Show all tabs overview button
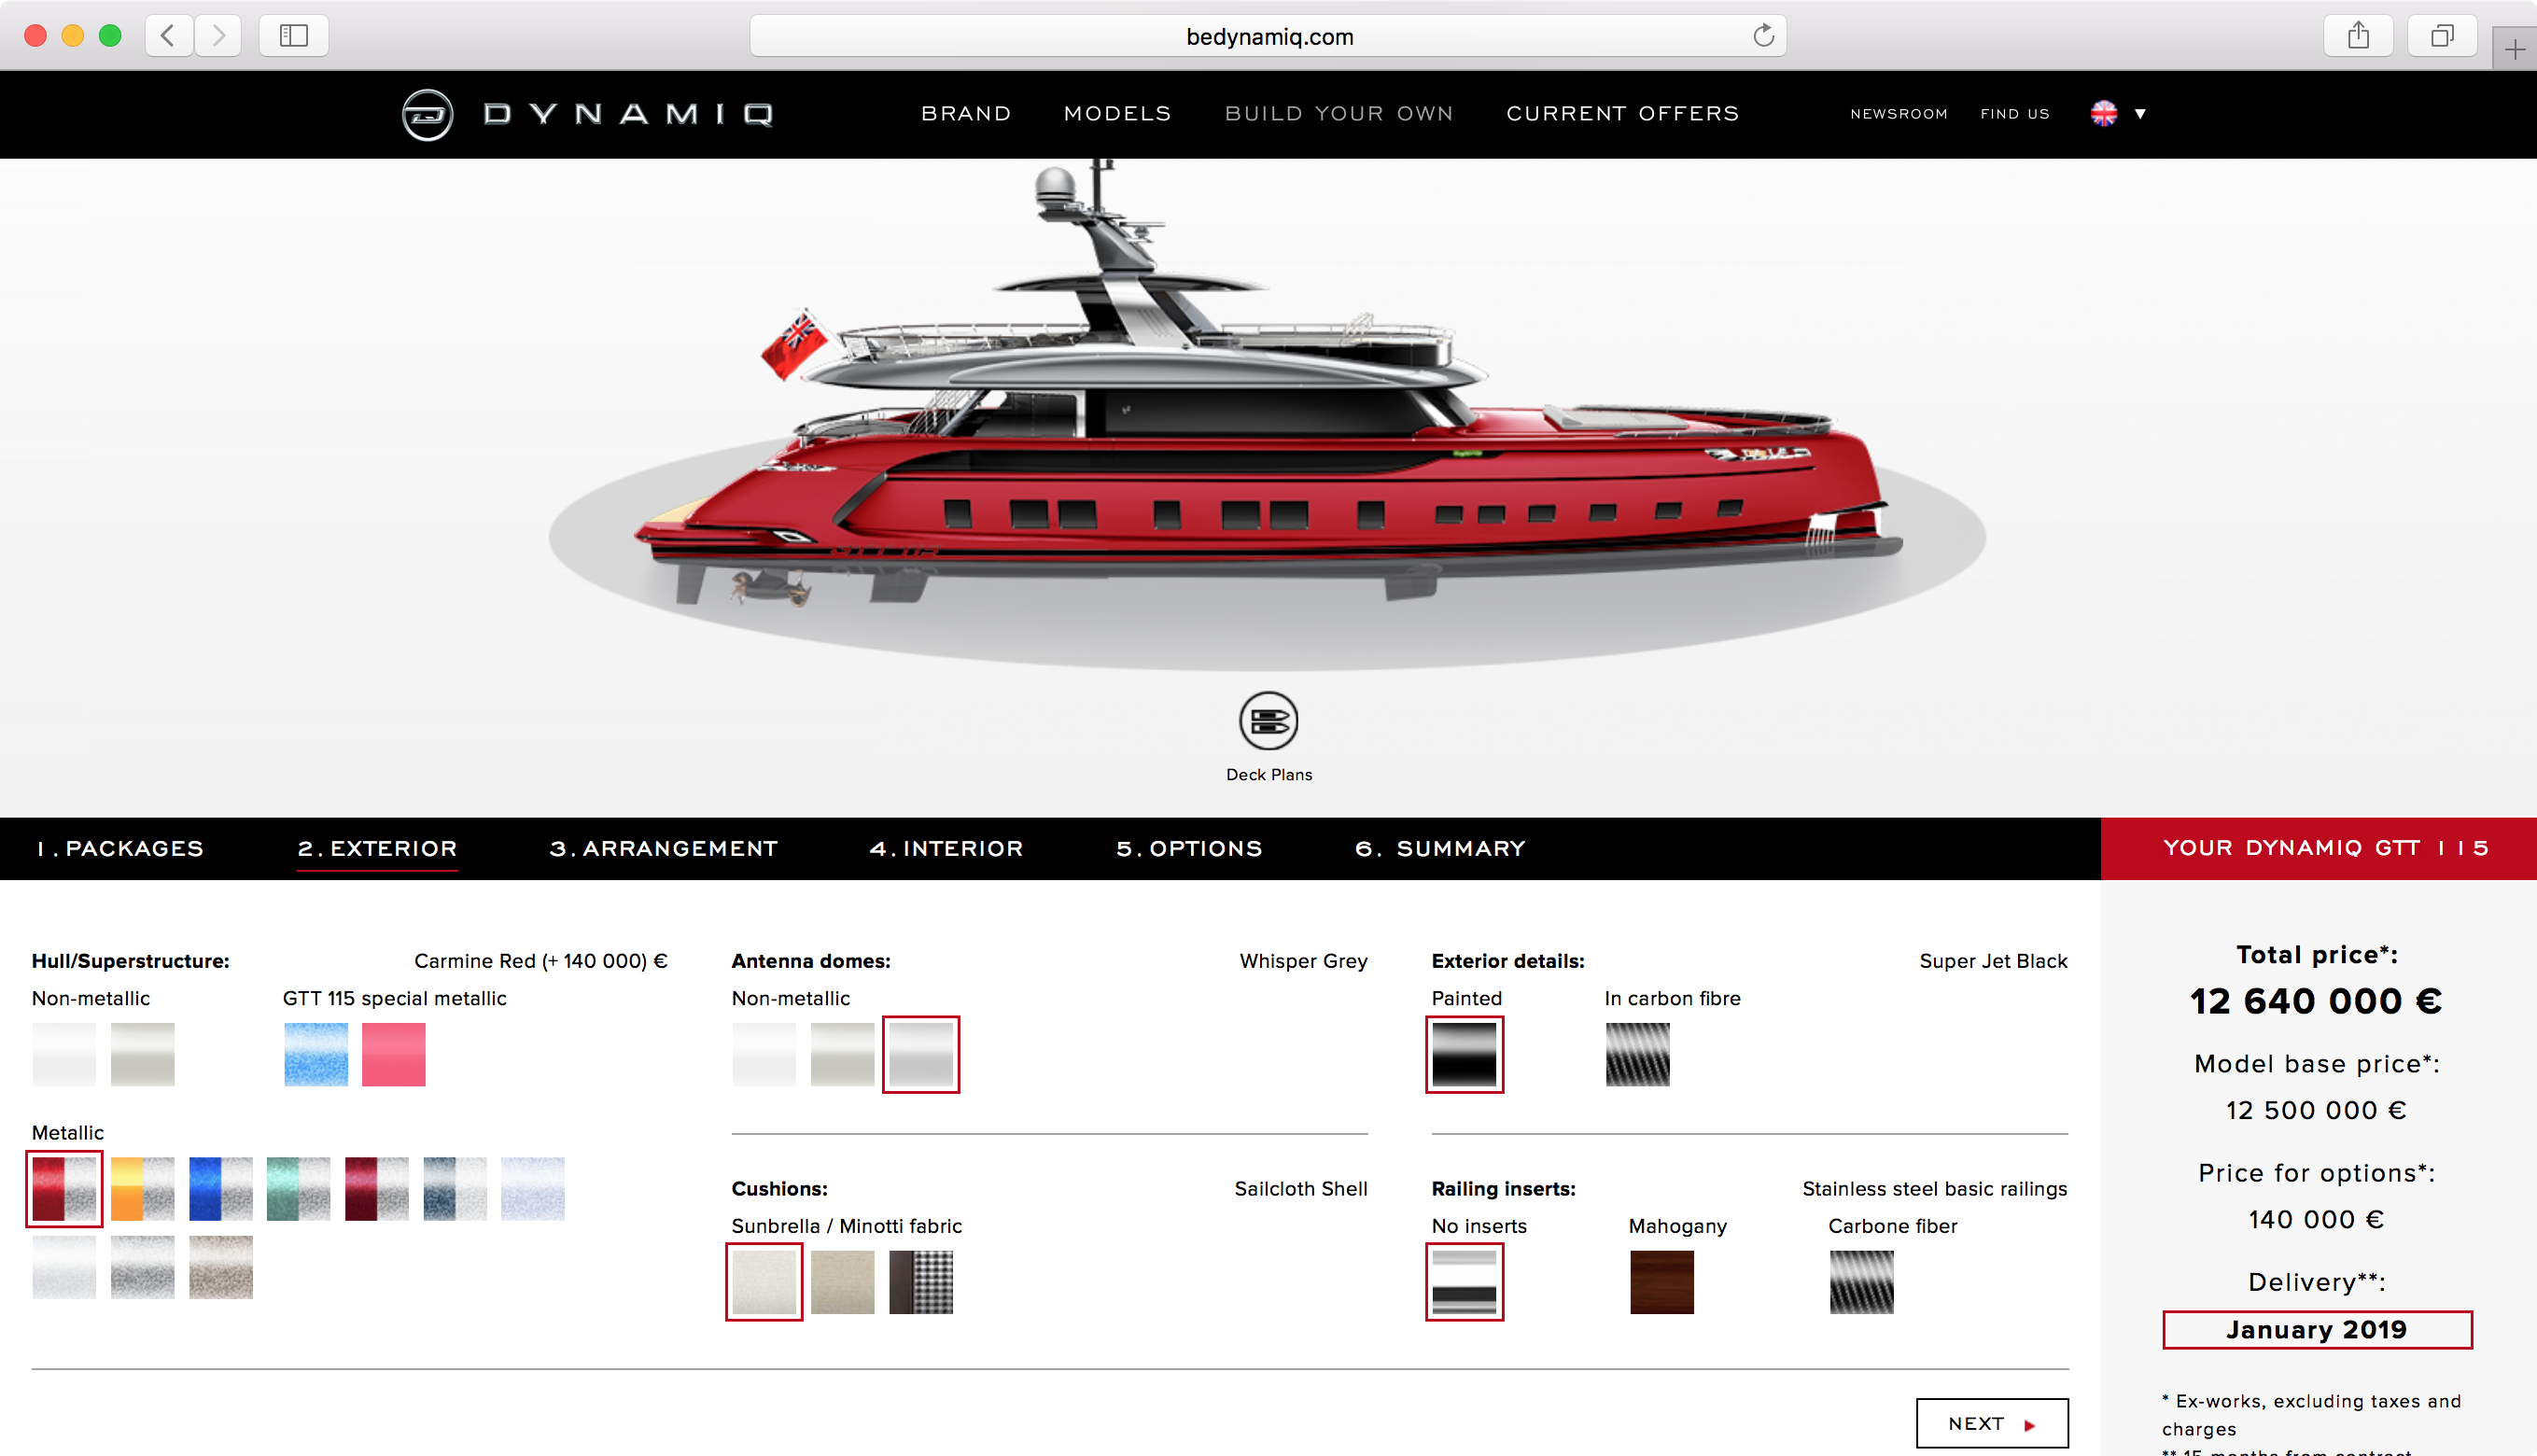 2442,36
